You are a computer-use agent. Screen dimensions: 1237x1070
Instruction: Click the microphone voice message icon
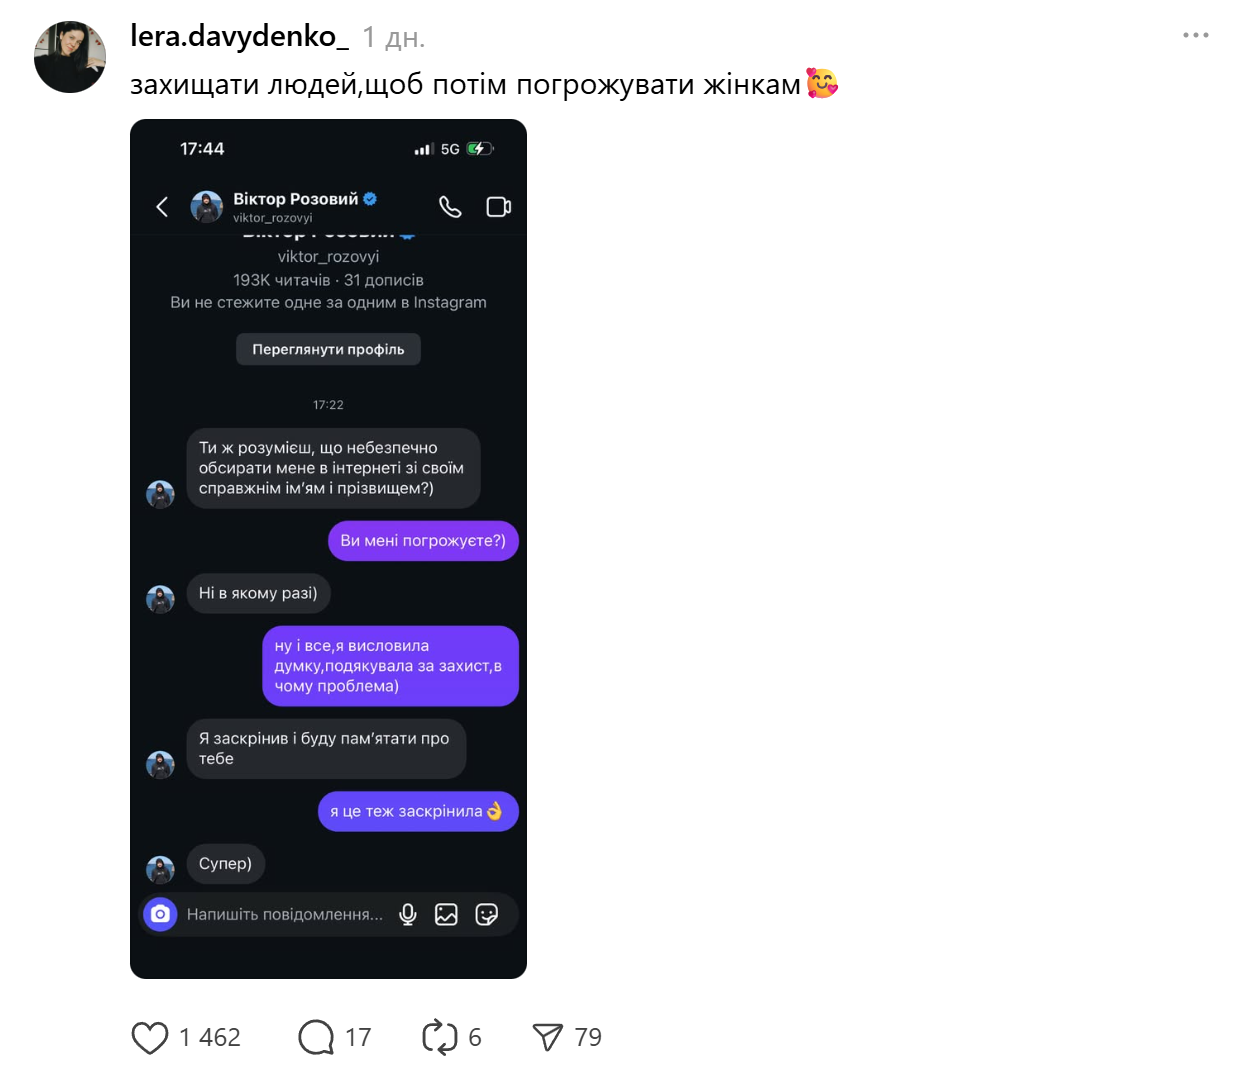[408, 914]
